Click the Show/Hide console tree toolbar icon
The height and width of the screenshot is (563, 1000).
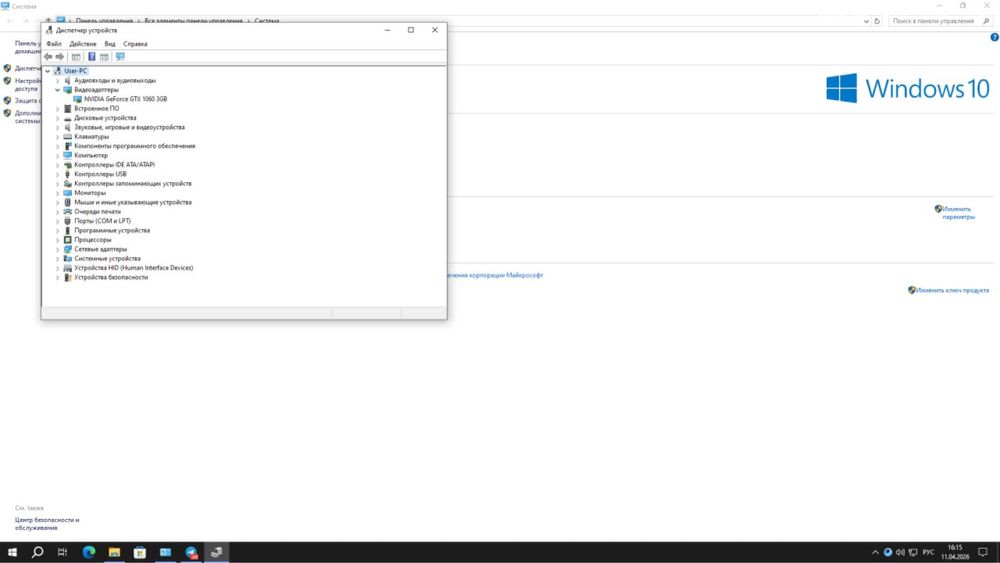tap(76, 57)
